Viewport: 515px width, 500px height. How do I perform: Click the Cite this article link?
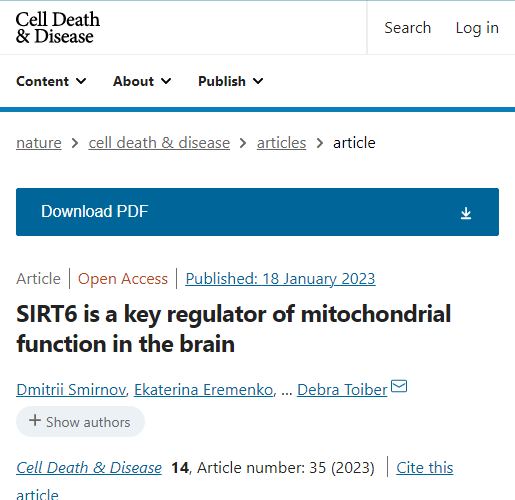(425, 468)
